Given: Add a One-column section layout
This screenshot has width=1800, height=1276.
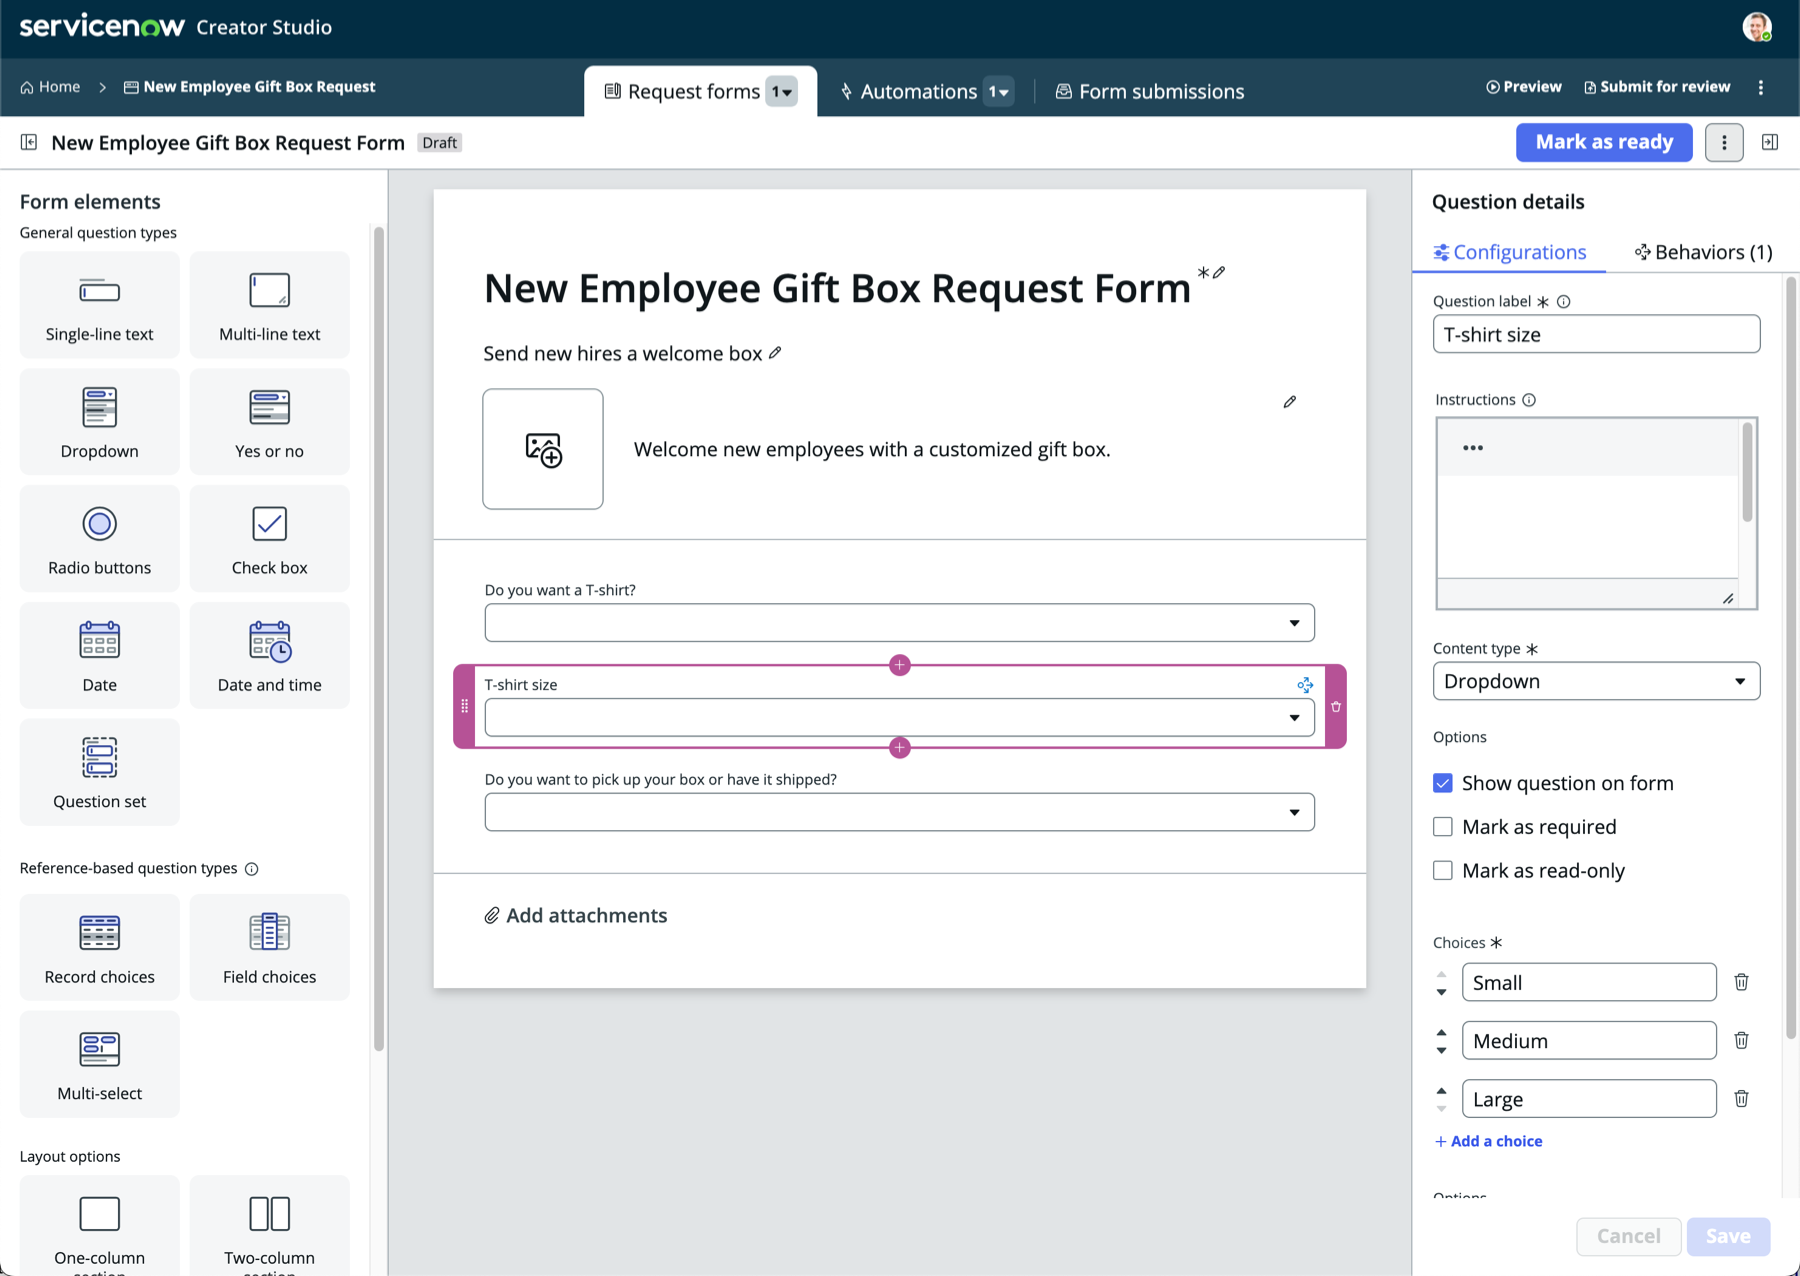Looking at the screenshot, I should pyautogui.click(x=99, y=1226).
